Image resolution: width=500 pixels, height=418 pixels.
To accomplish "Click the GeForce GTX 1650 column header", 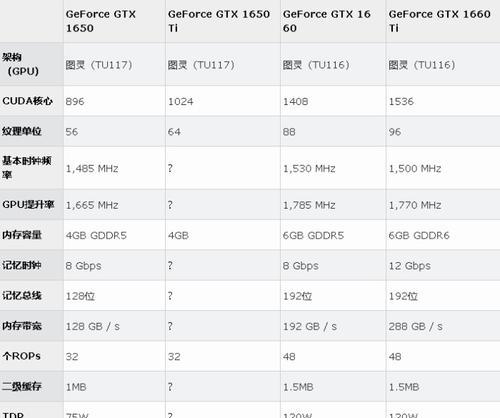I will 101,21.
